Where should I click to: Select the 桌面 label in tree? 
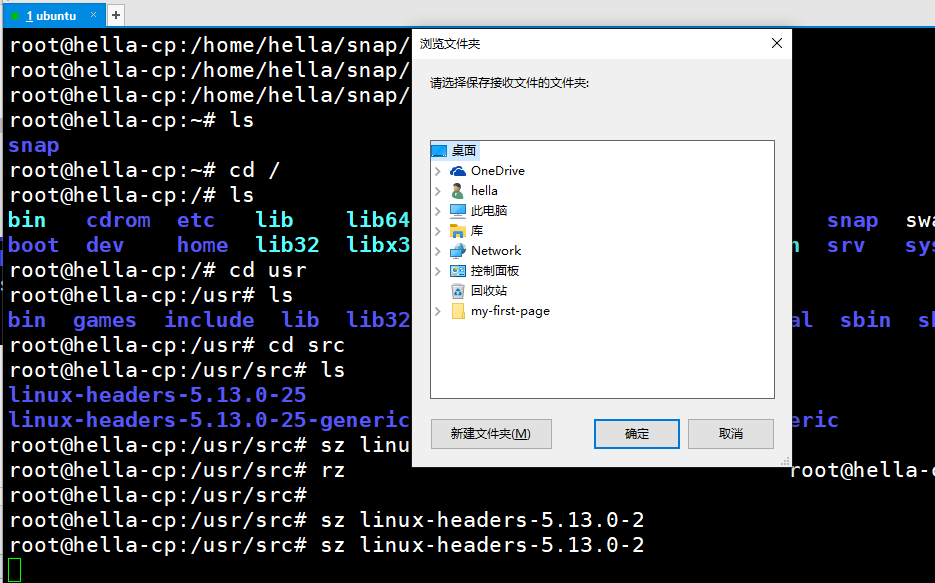464,151
